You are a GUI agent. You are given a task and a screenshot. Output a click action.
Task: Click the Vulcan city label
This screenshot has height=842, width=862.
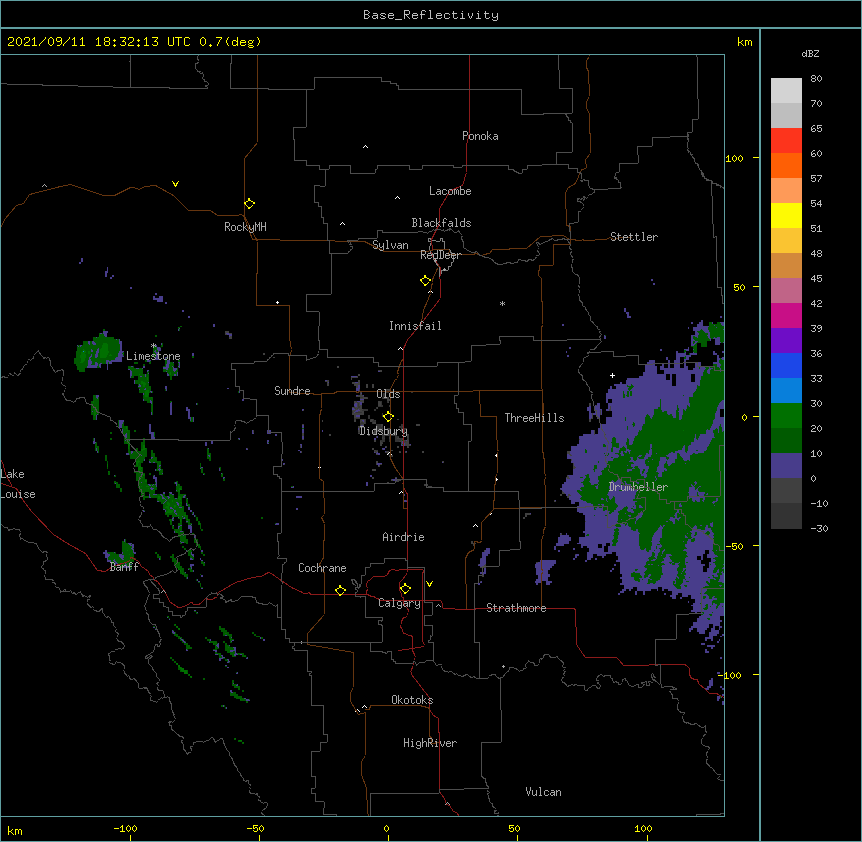tap(543, 792)
